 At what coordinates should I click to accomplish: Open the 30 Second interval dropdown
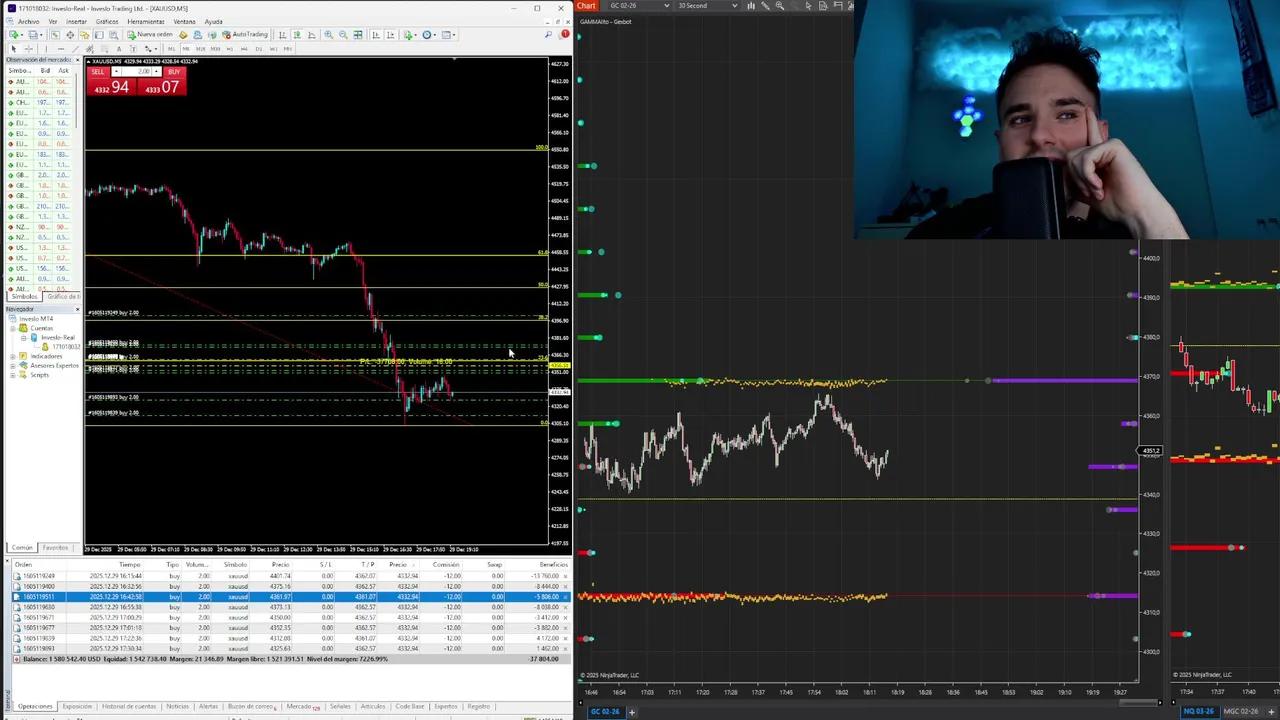click(707, 6)
